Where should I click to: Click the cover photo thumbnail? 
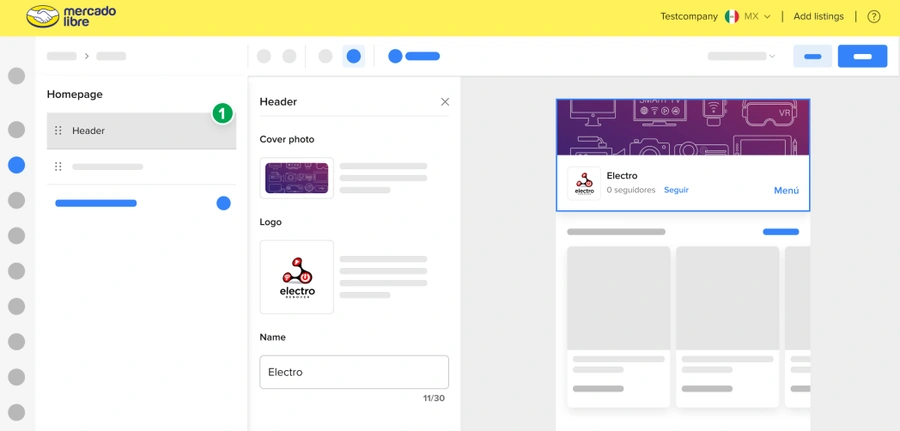[297, 178]
